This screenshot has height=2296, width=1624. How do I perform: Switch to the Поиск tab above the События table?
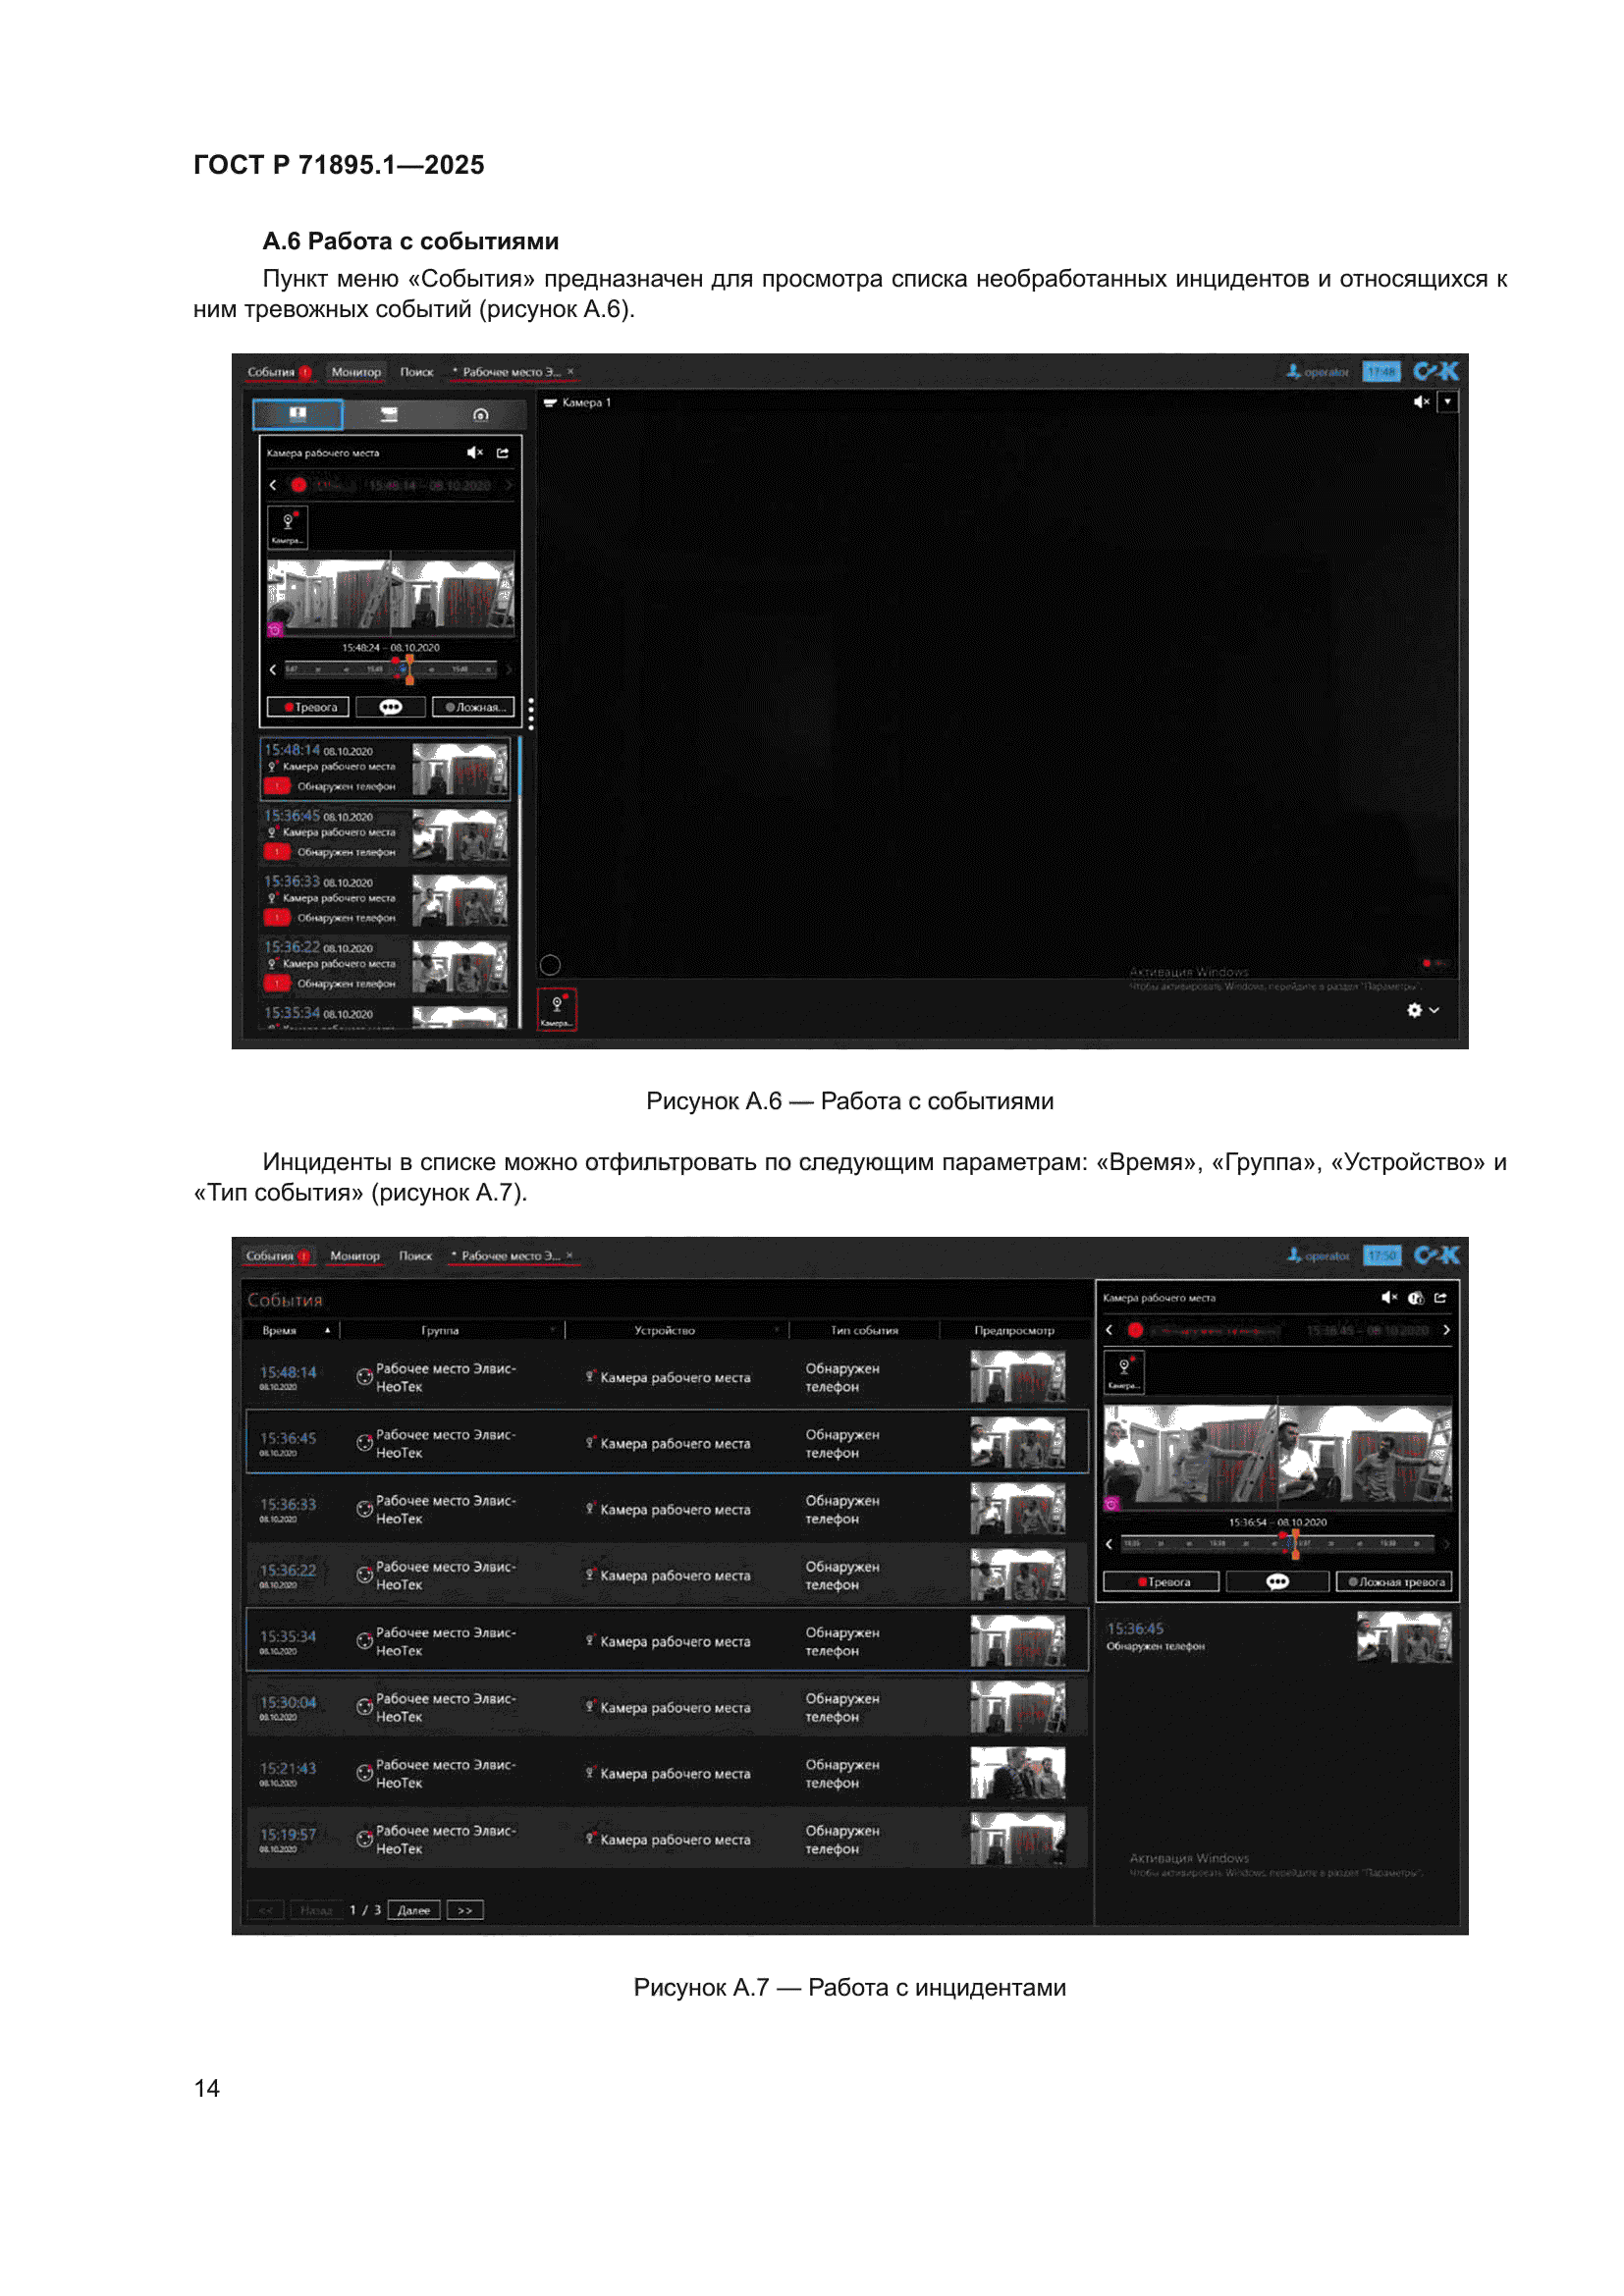tap(415, 1256)
